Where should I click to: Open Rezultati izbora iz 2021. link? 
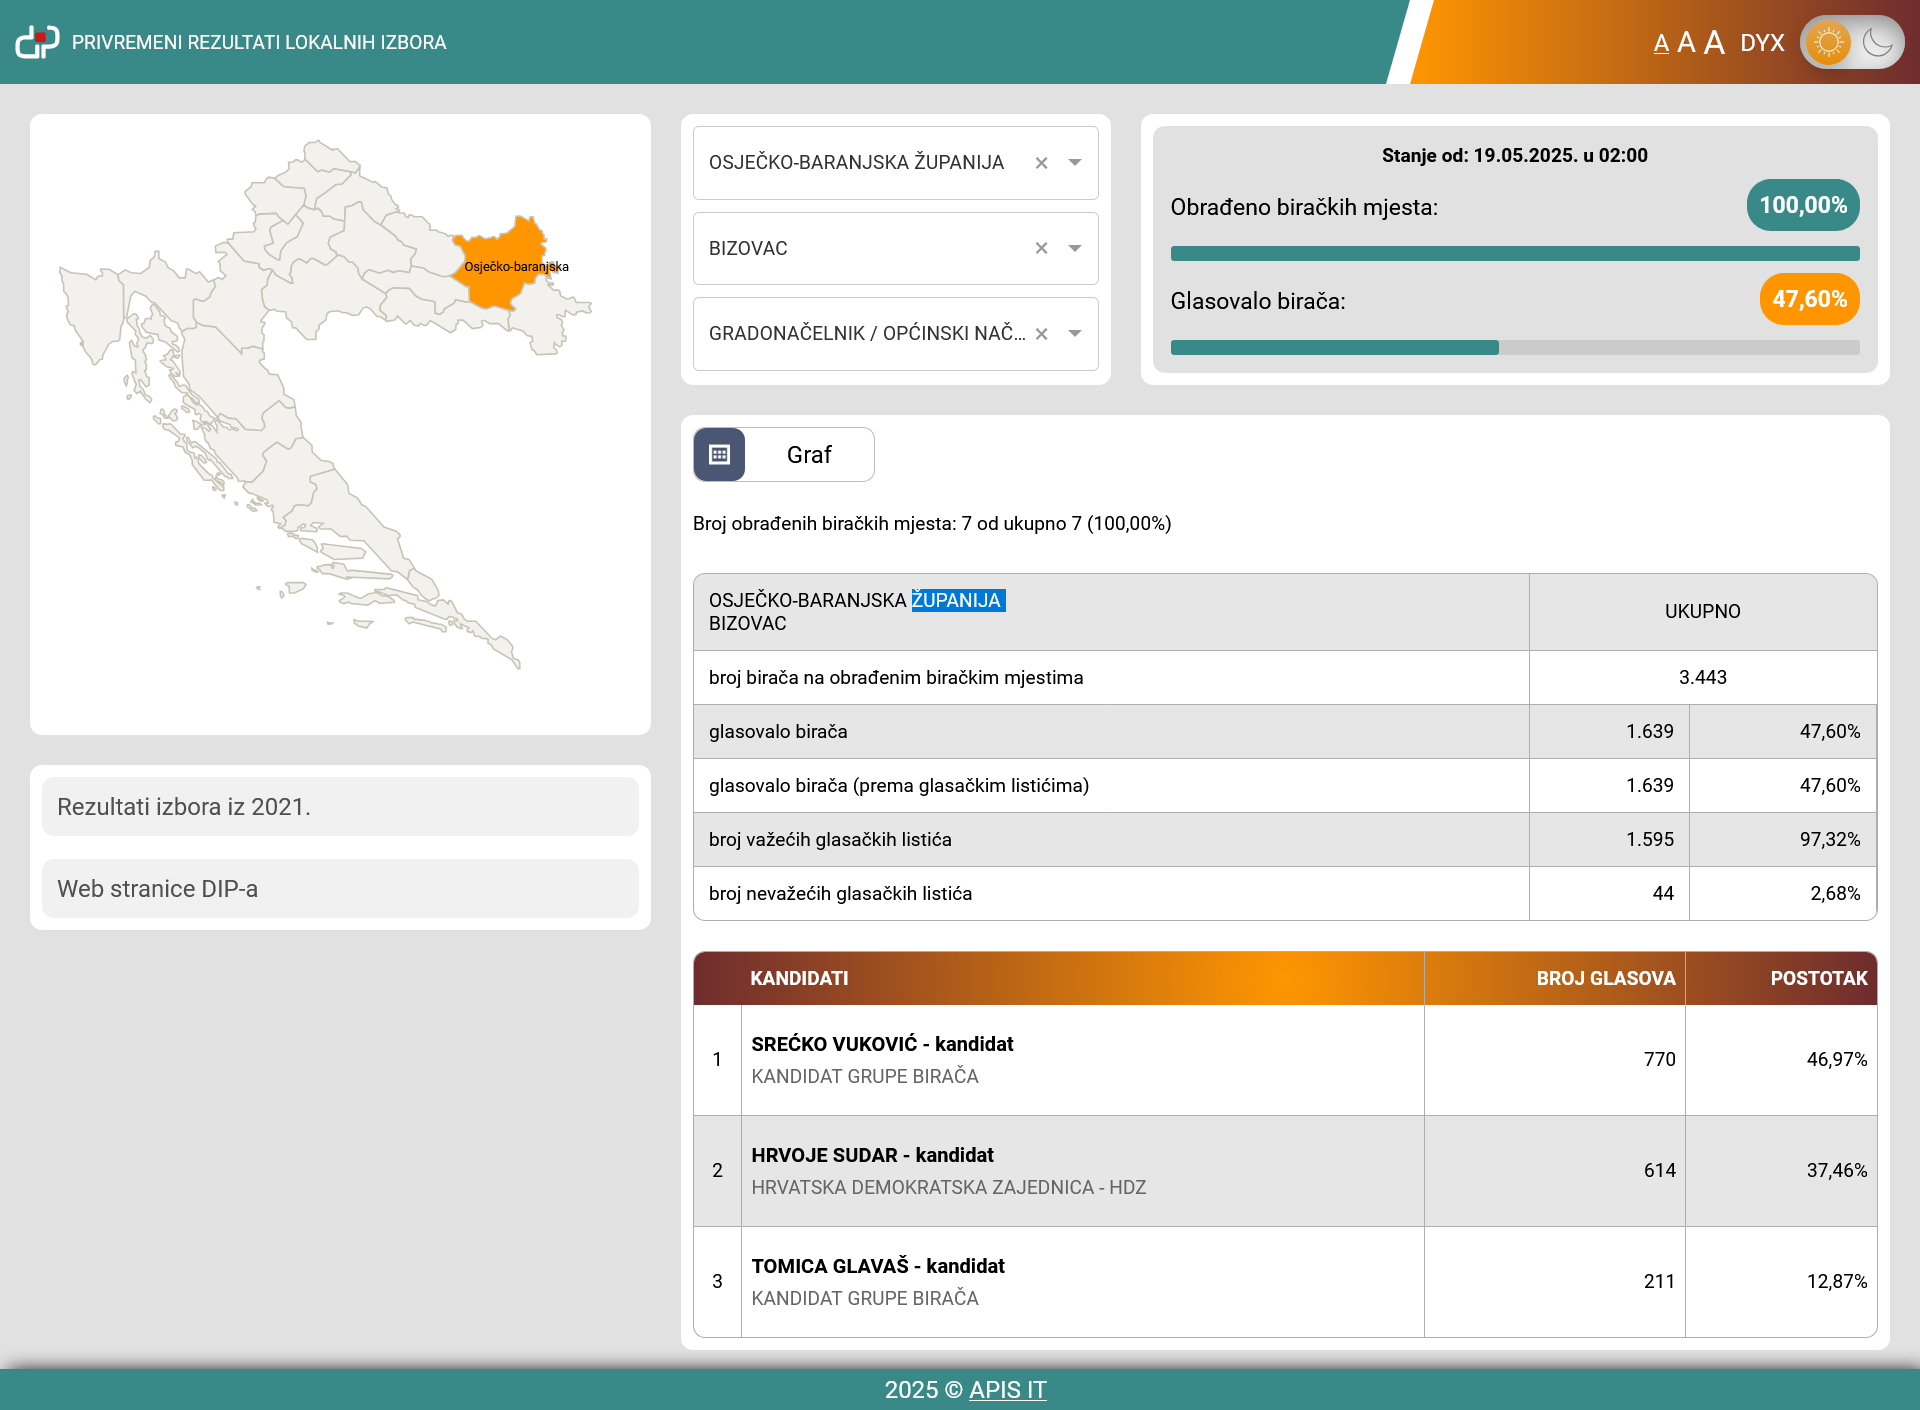pyautogui.click(x=340, y=806)
